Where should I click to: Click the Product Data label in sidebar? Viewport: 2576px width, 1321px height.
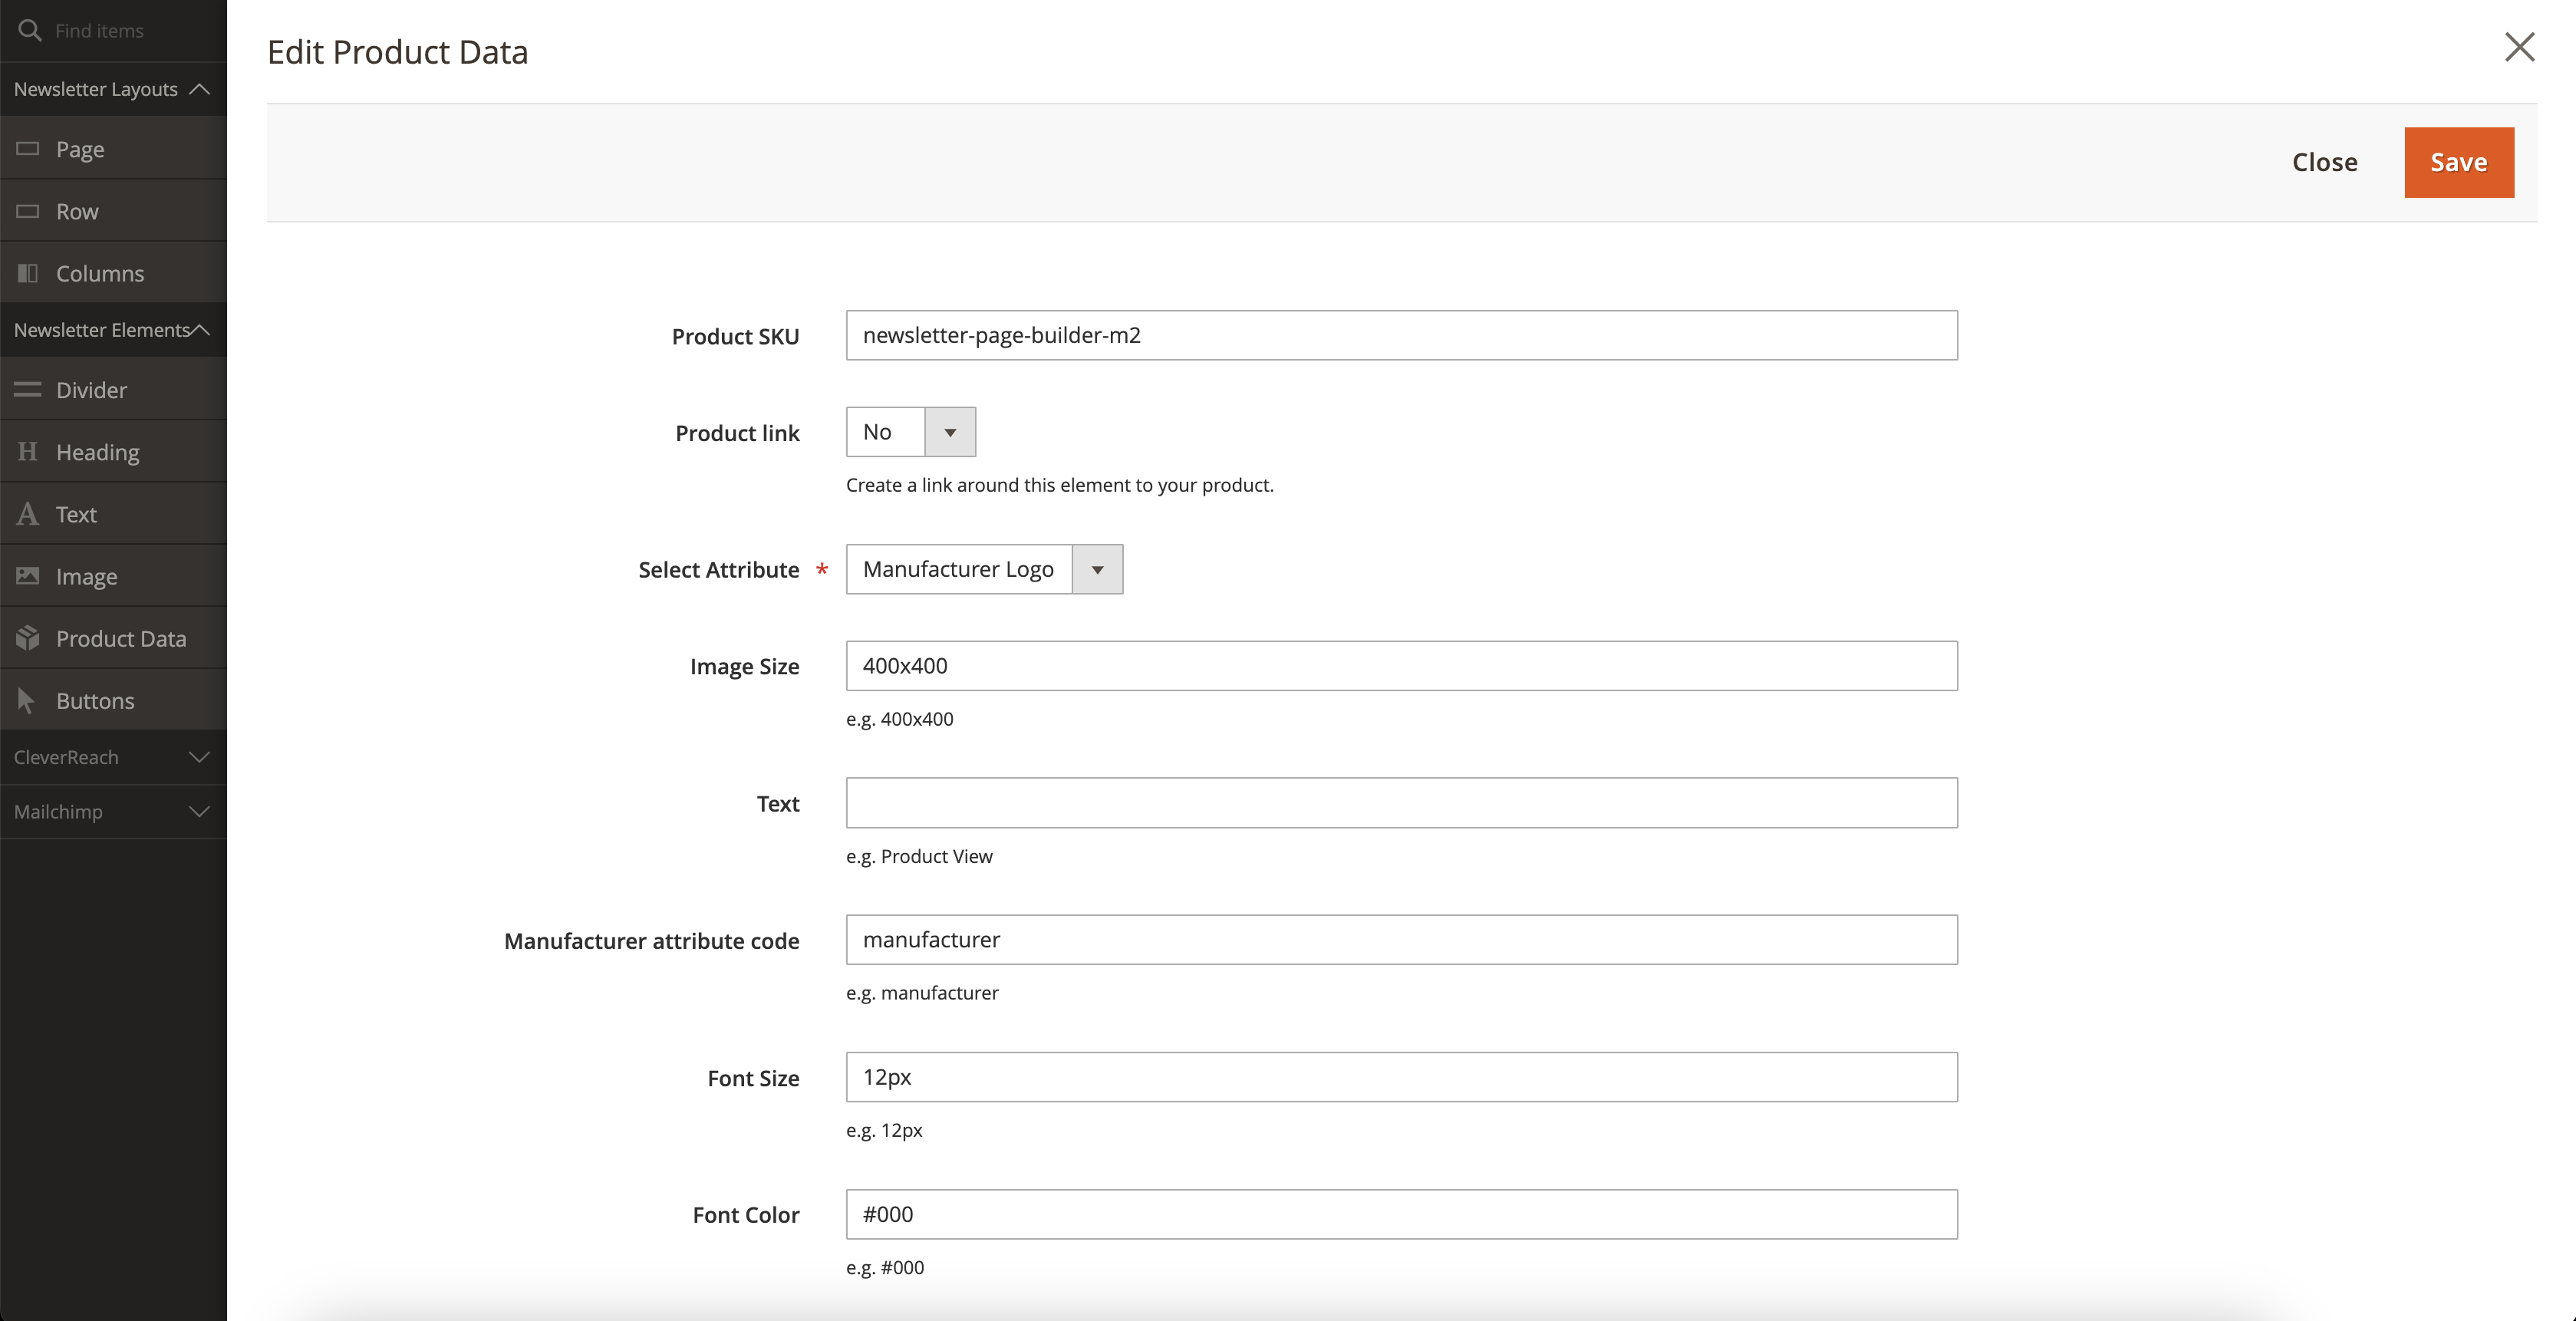coord(121,638)
